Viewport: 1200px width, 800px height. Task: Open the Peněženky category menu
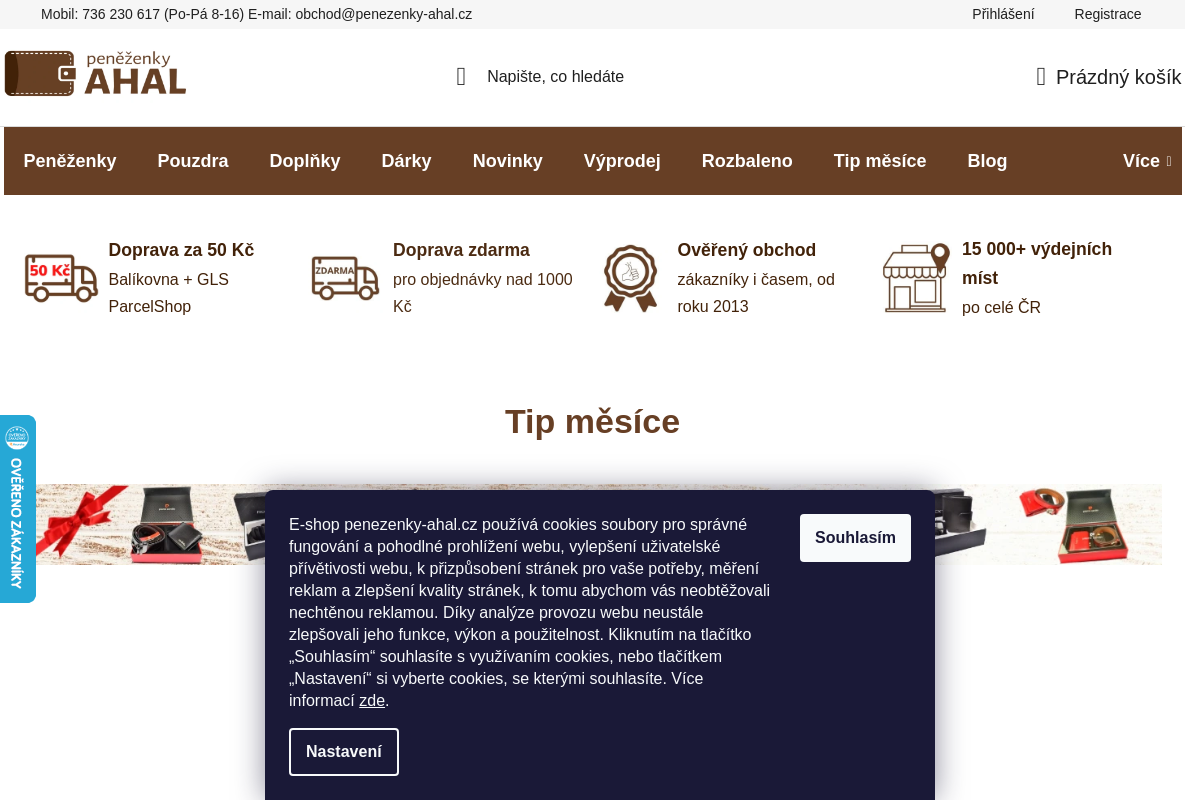coord(70,161)
